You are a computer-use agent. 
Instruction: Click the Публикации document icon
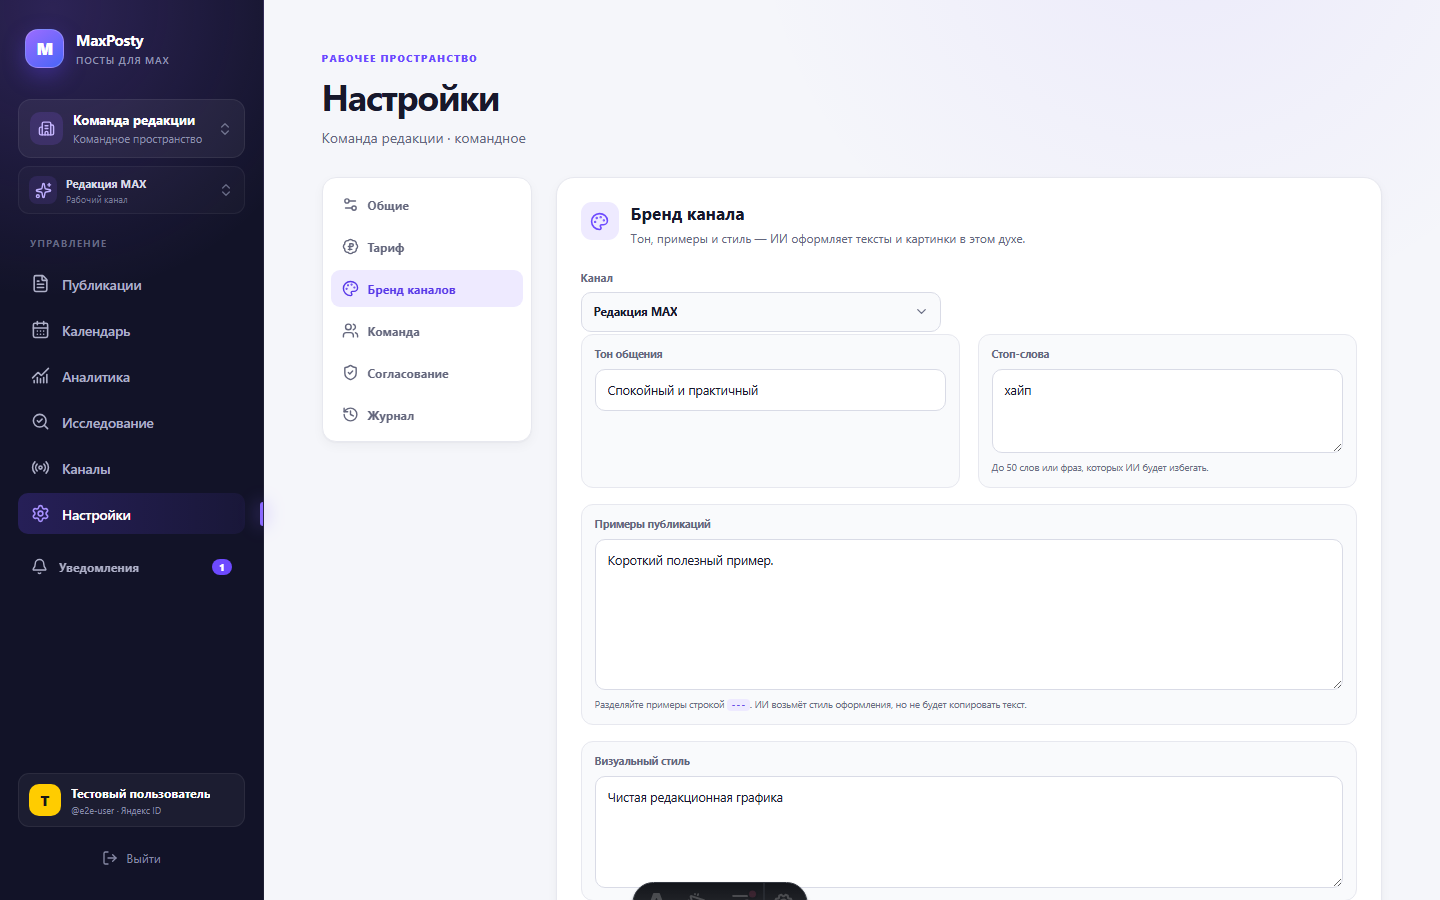[40, 284]
